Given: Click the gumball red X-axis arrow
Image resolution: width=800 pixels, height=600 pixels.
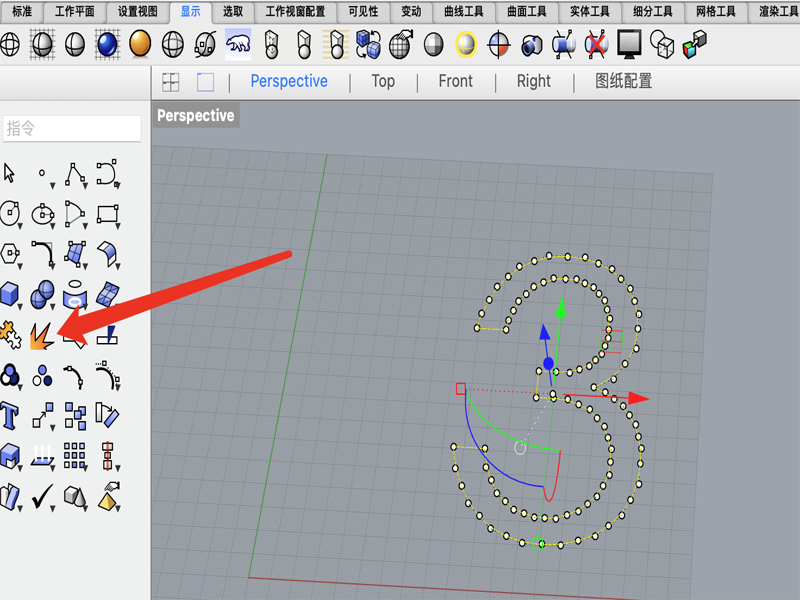Looking at the screenshot, I should [x=638, y=398].
